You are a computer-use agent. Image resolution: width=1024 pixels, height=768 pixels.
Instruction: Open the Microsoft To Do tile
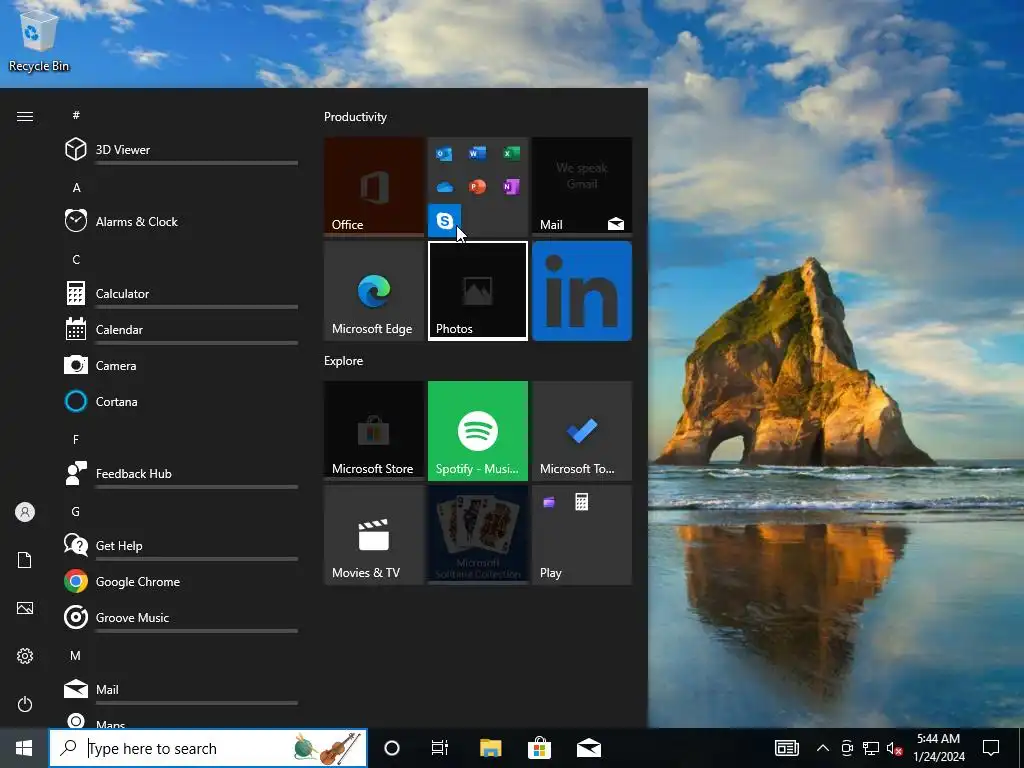click(x=582, y=431)
